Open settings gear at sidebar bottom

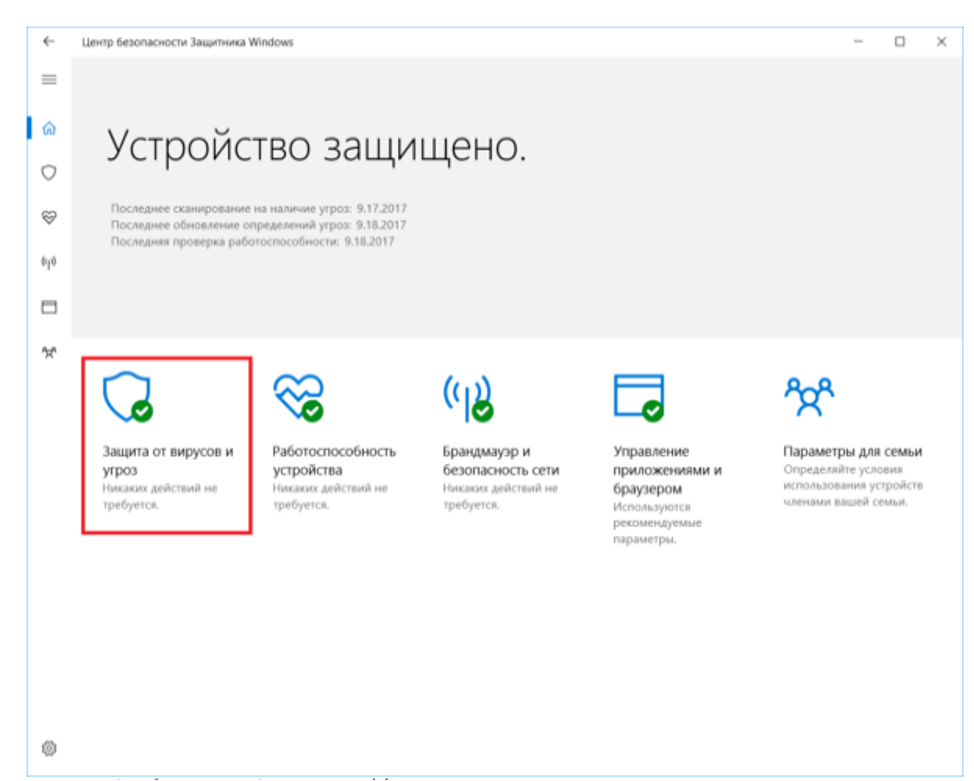(x=49, y=747)
